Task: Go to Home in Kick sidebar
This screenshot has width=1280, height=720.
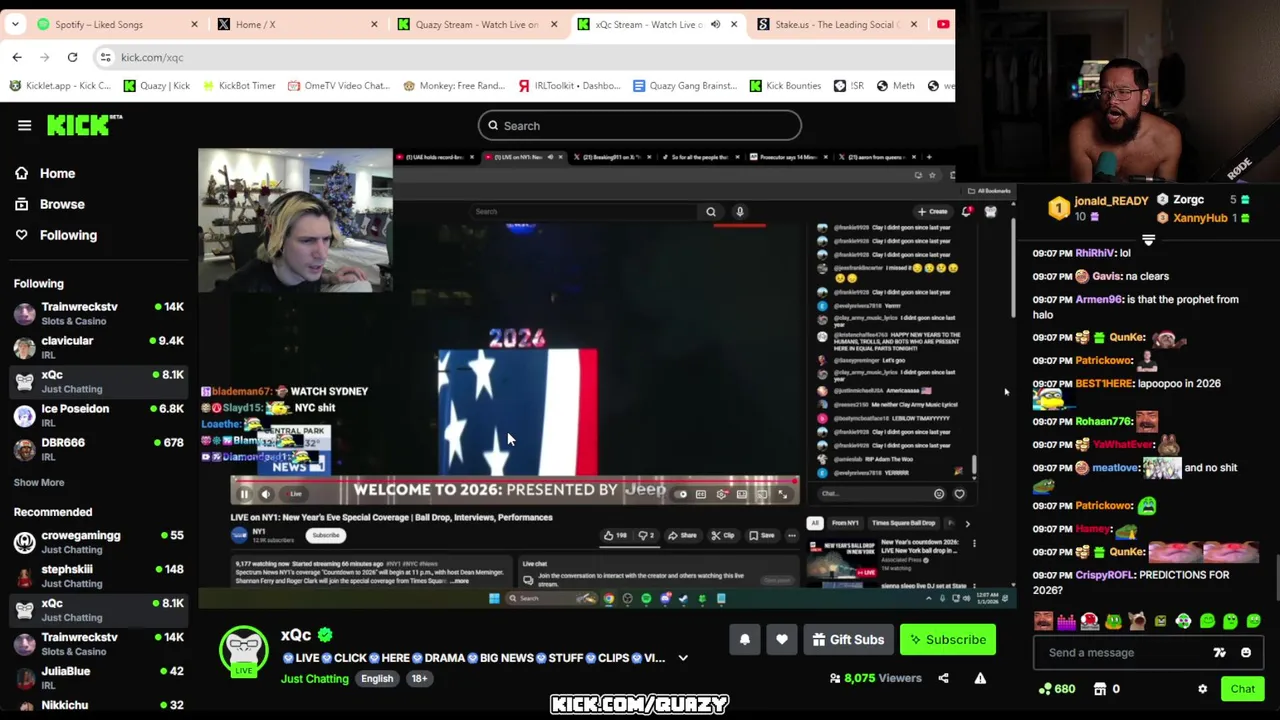Action: coord(57,173)
